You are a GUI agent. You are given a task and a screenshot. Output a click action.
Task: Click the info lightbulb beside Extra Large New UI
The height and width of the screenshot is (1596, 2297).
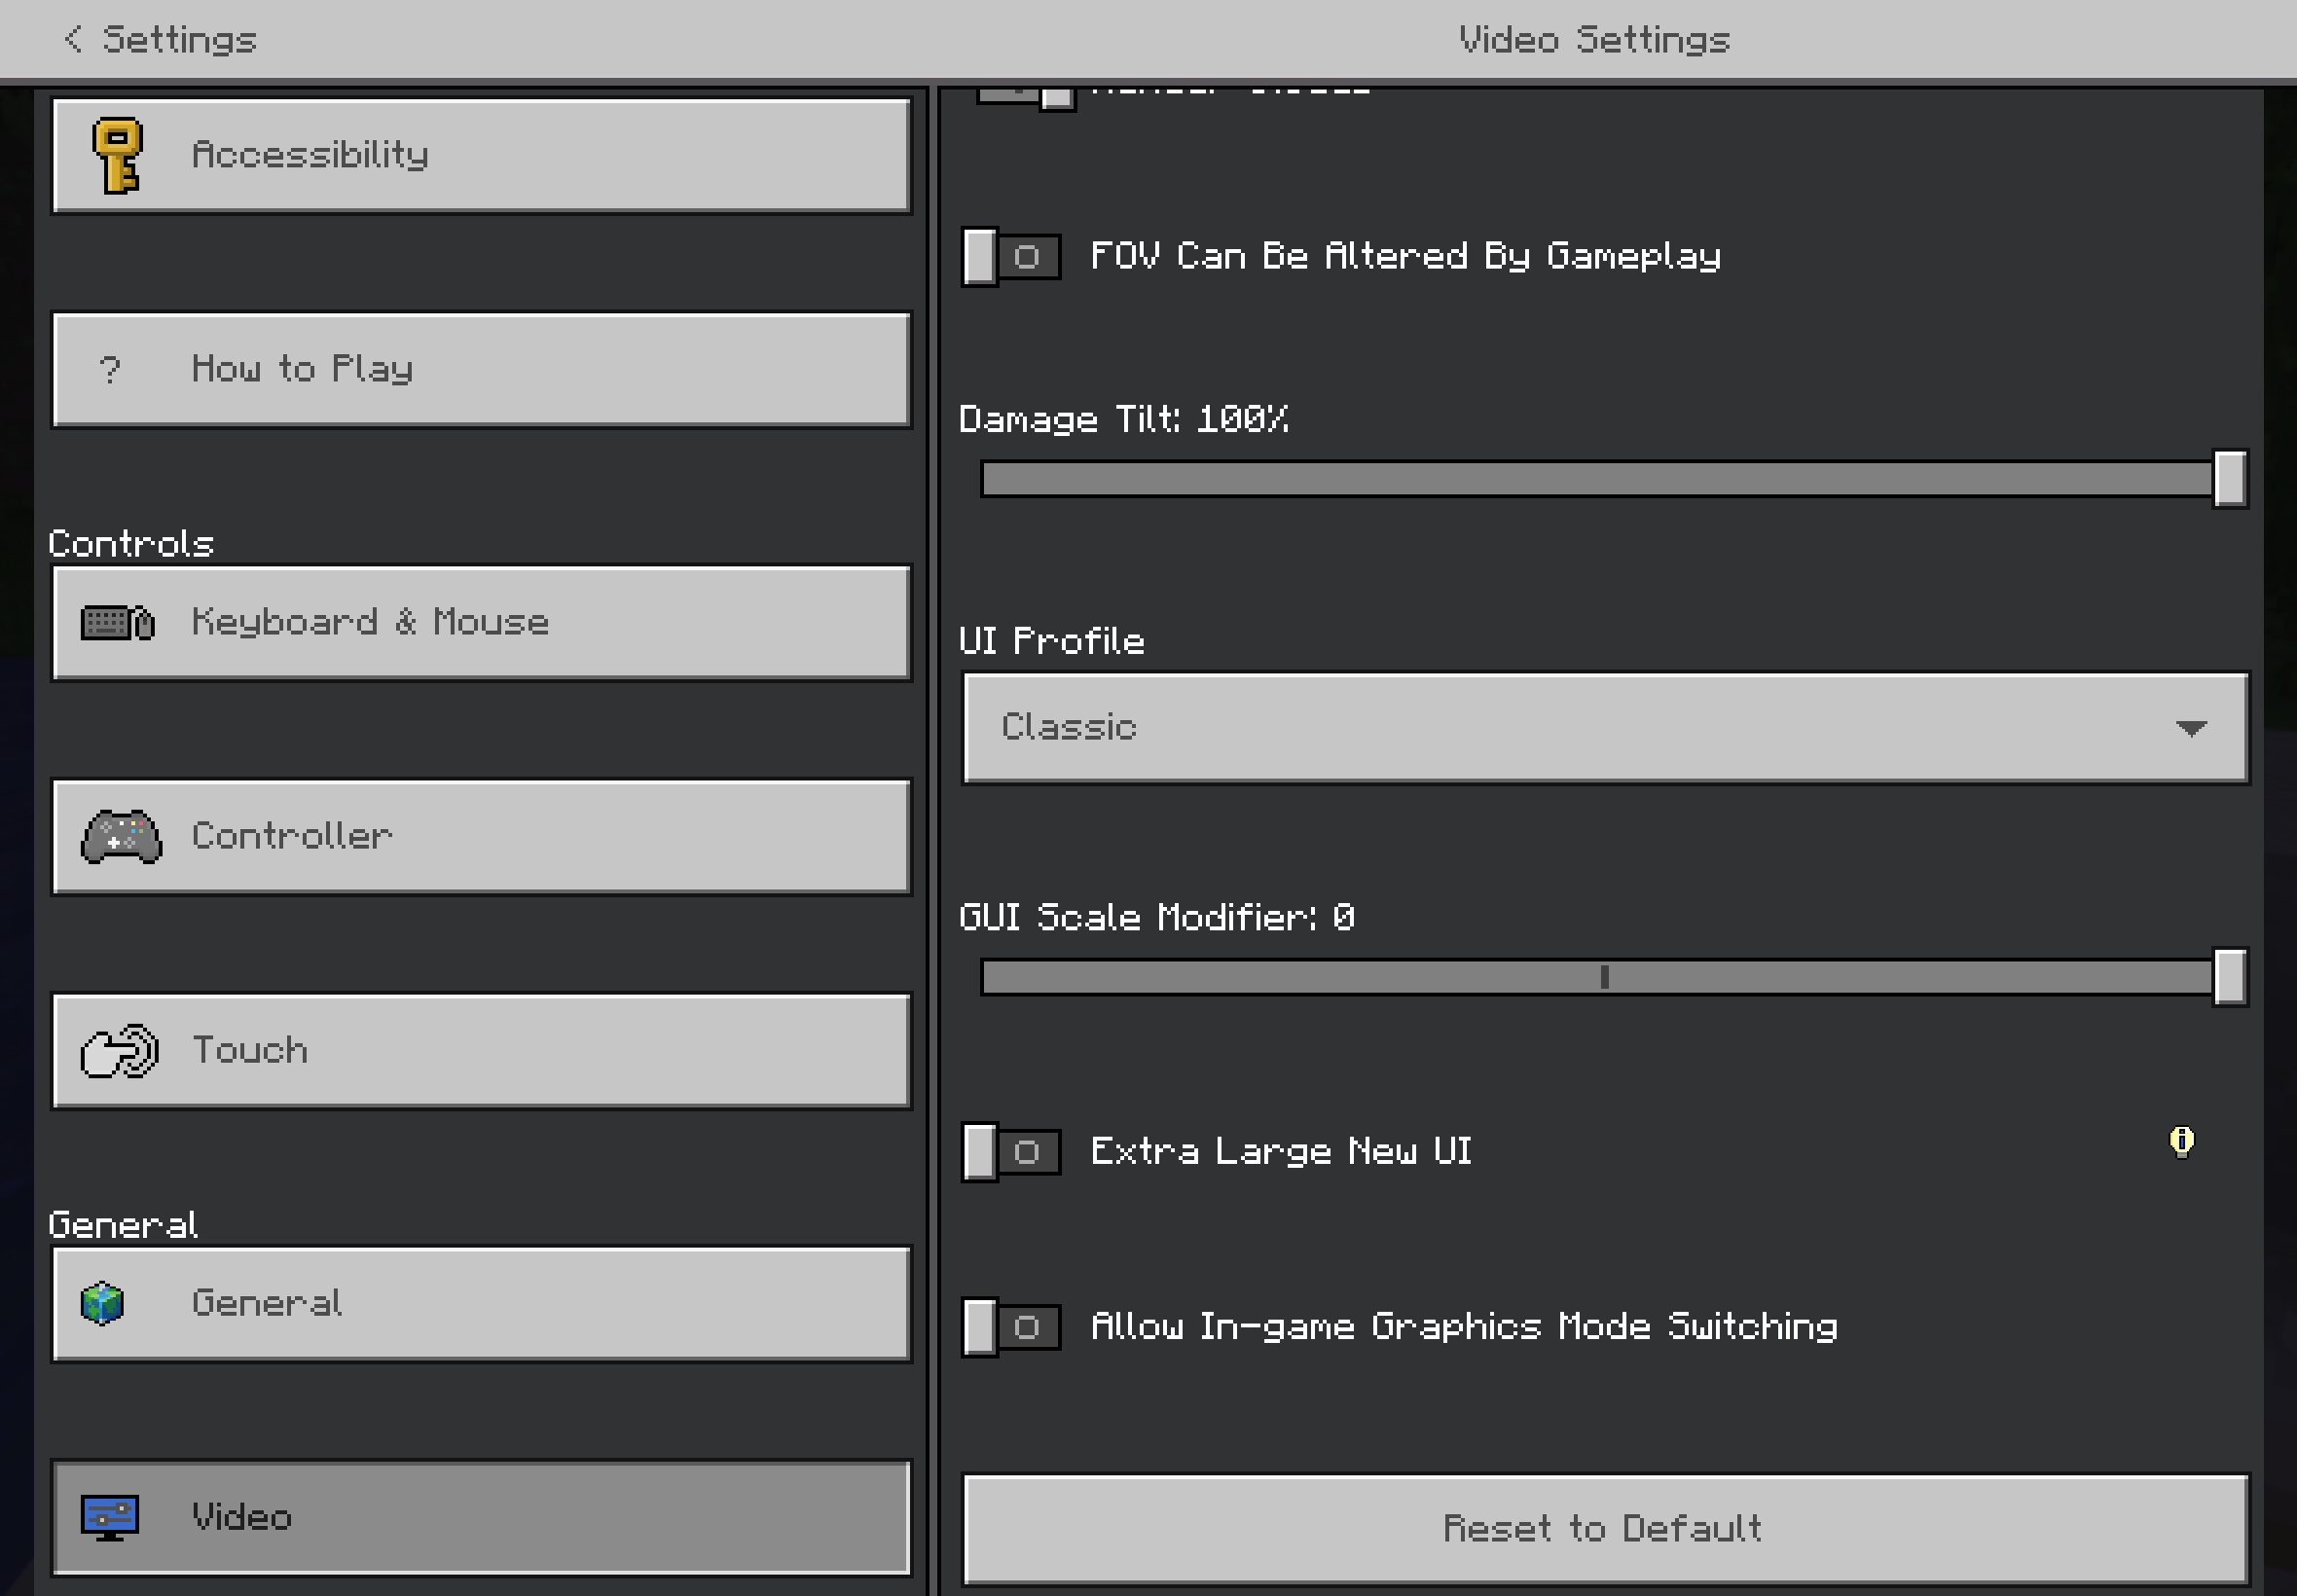[x=2181, y=1141]
